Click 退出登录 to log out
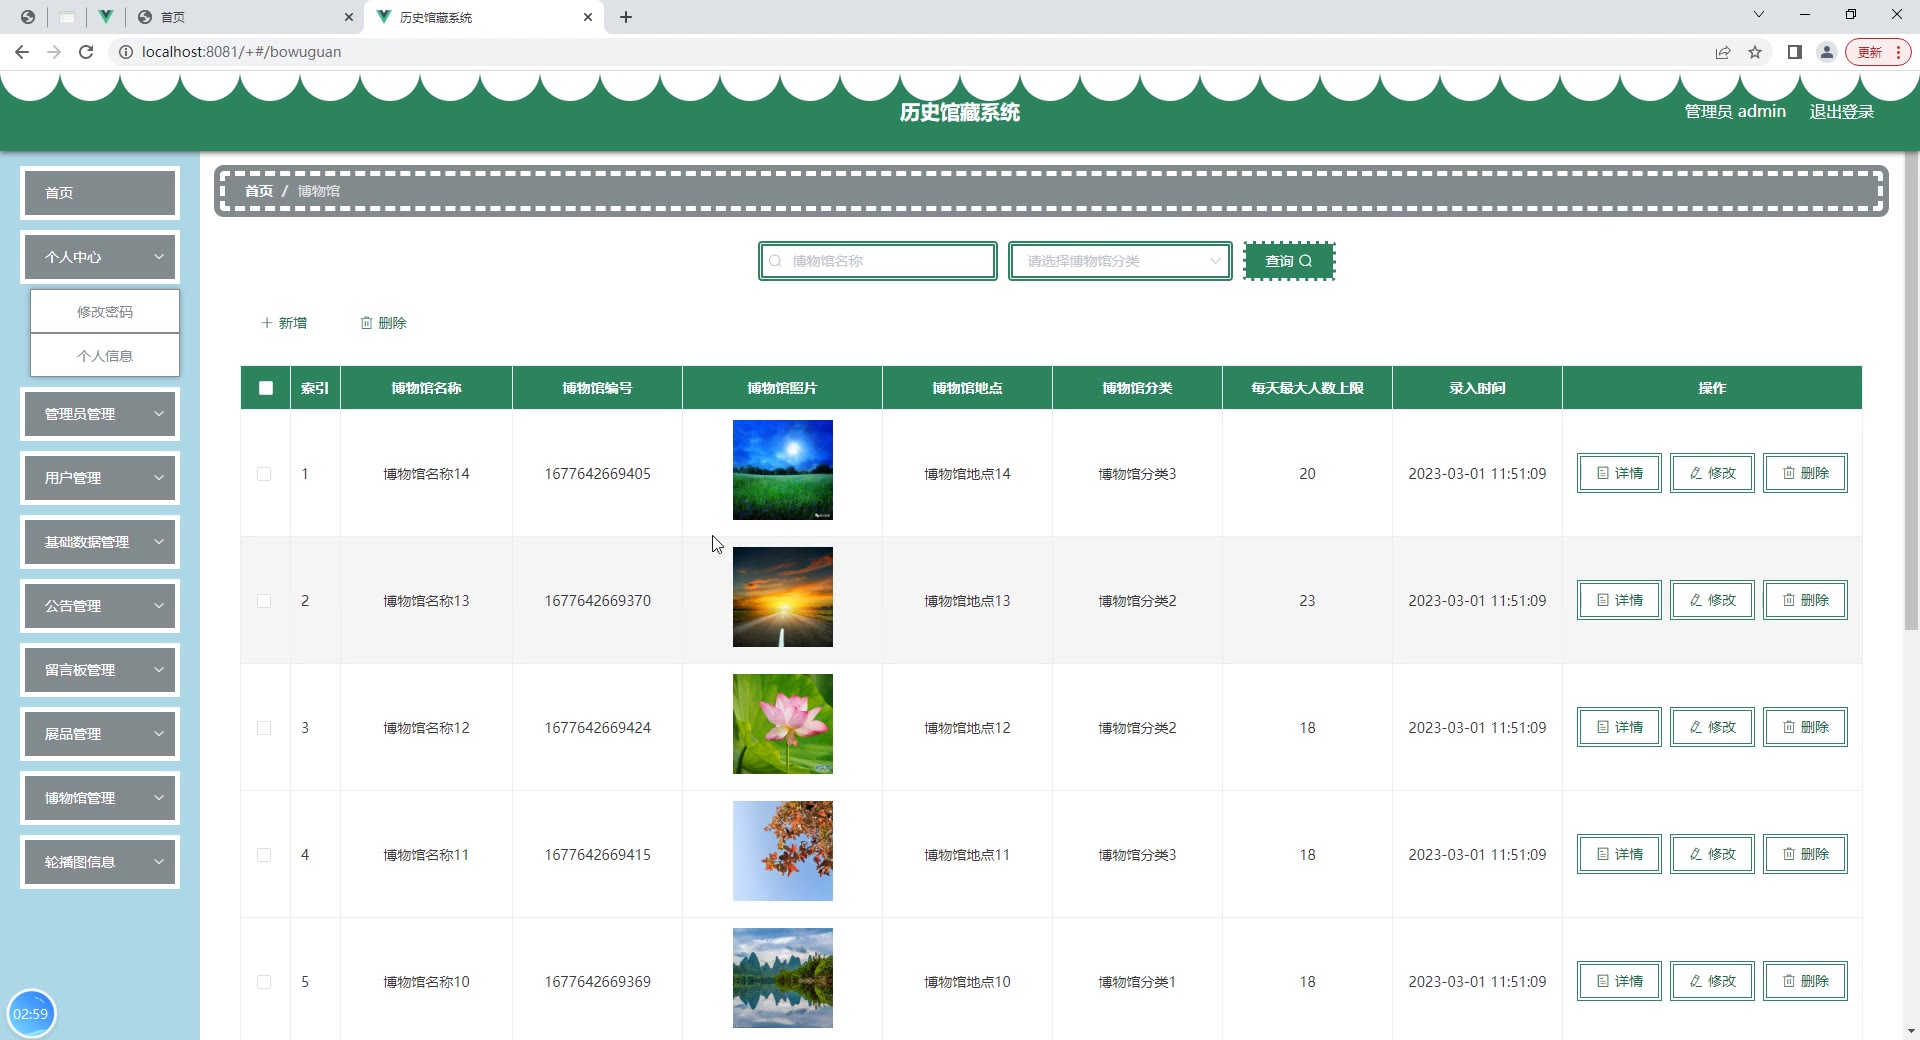Screen dimensions: 1920x1040 1842,112
